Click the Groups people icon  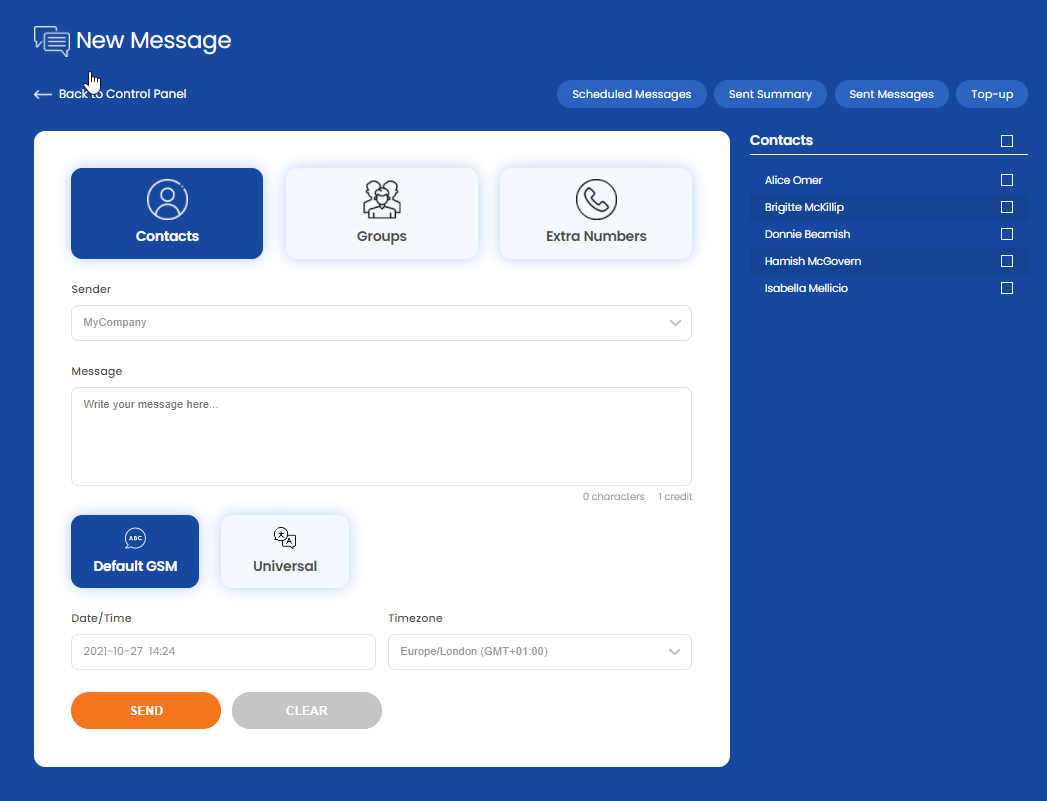381,199
